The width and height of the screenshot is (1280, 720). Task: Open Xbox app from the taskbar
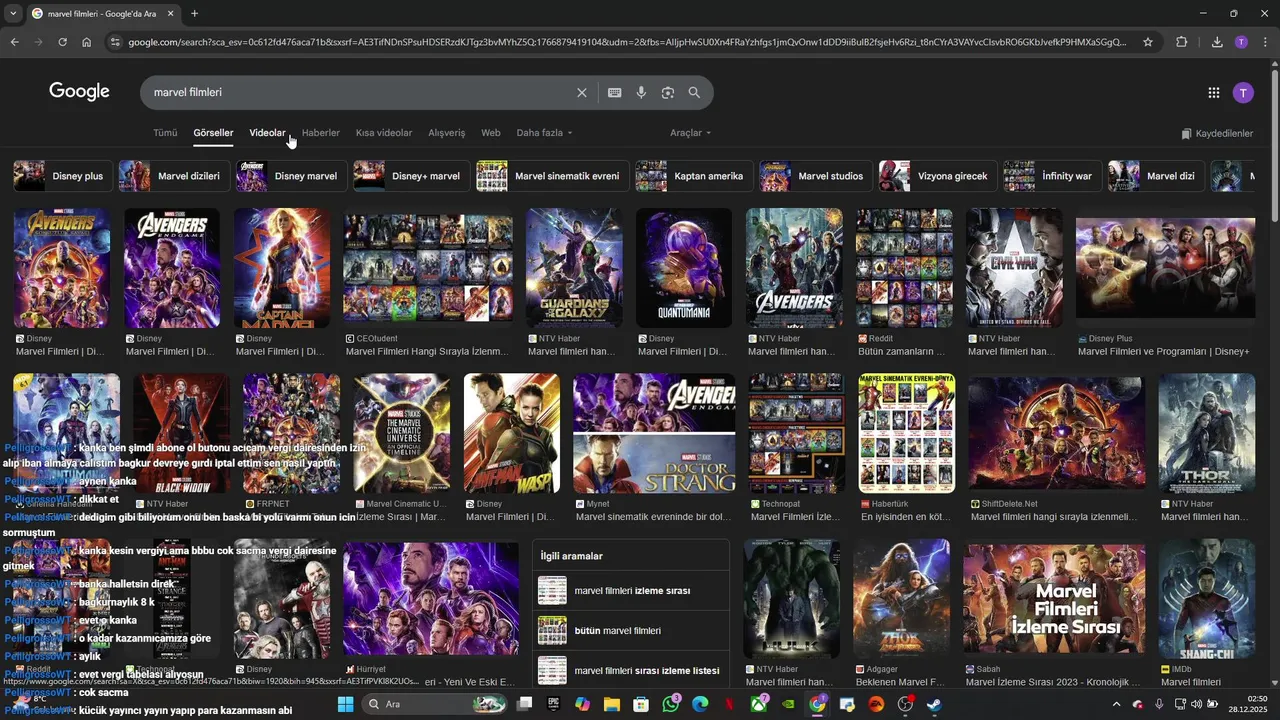[x=759, y=704]
